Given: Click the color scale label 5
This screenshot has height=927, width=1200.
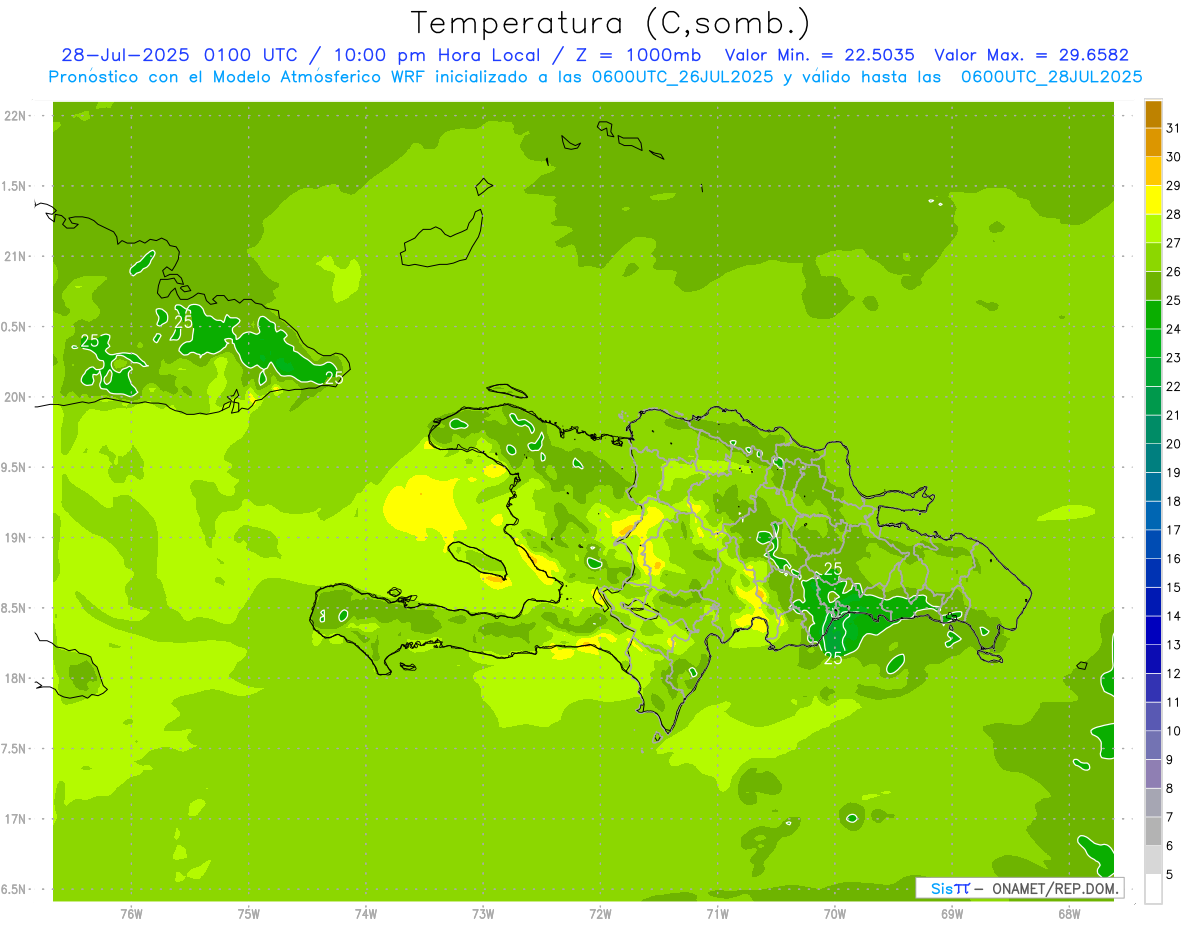Looking at the screenshot, I should (1170, 874).
